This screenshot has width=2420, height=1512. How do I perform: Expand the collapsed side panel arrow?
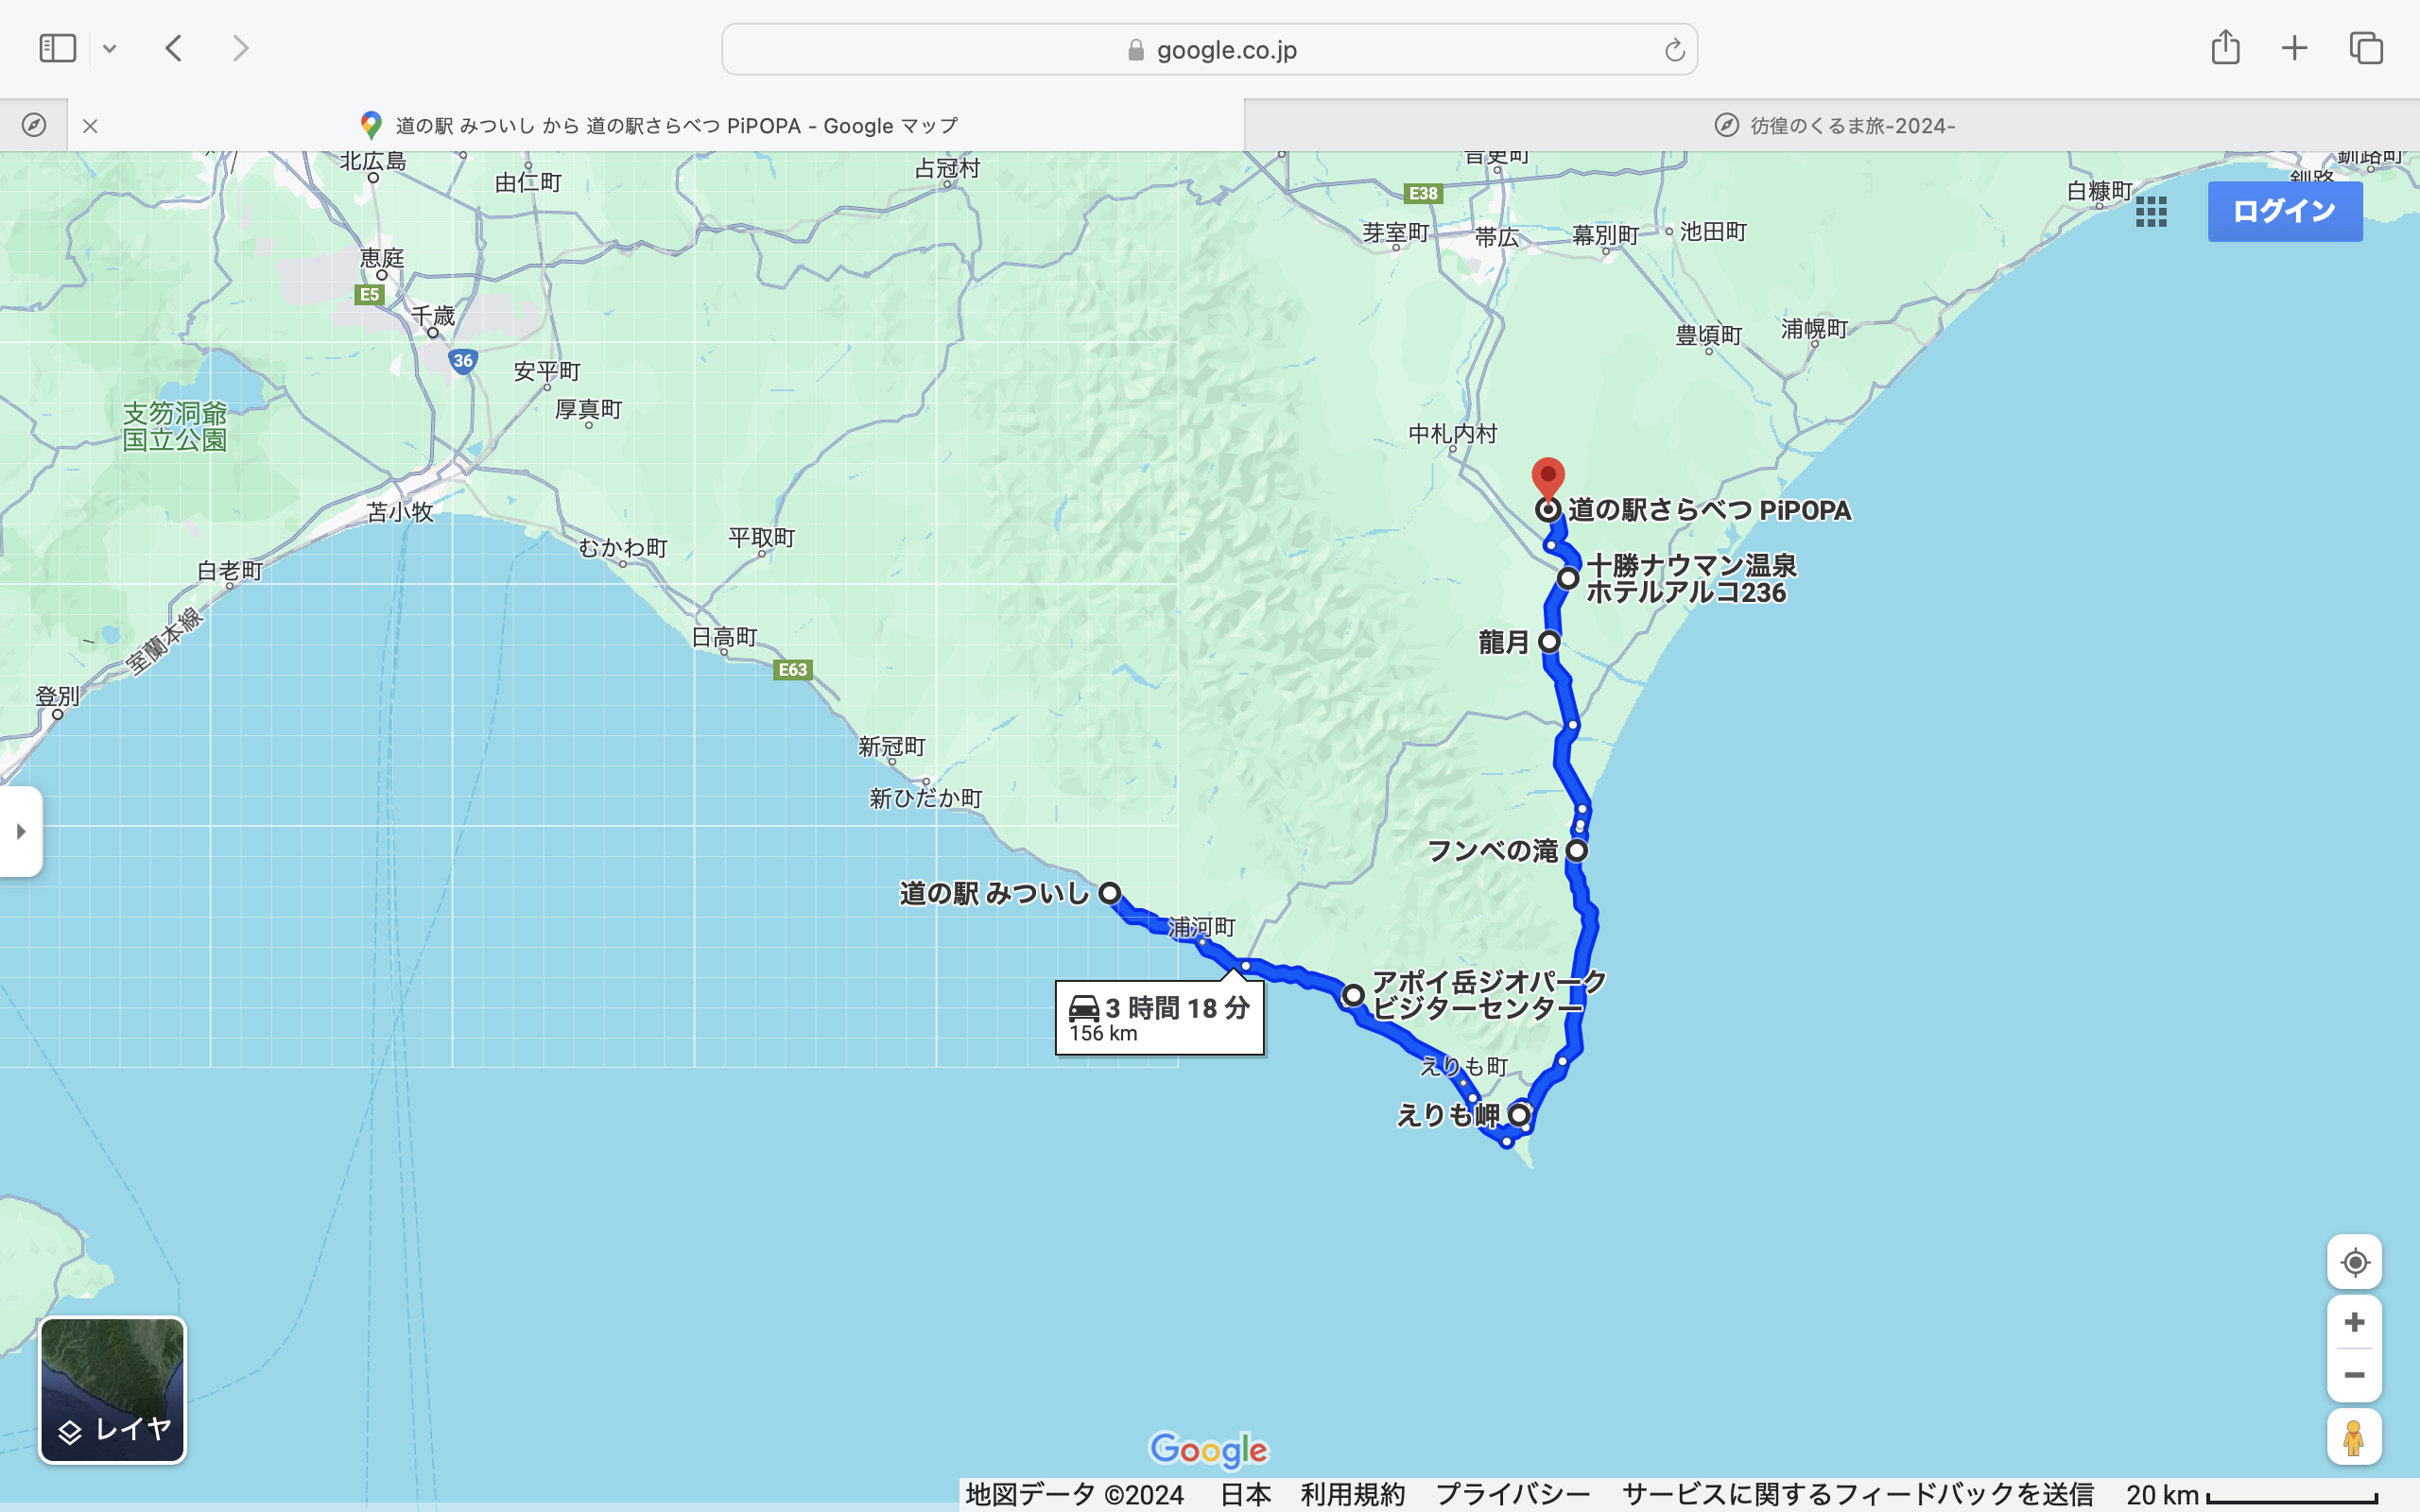(21, 831)
